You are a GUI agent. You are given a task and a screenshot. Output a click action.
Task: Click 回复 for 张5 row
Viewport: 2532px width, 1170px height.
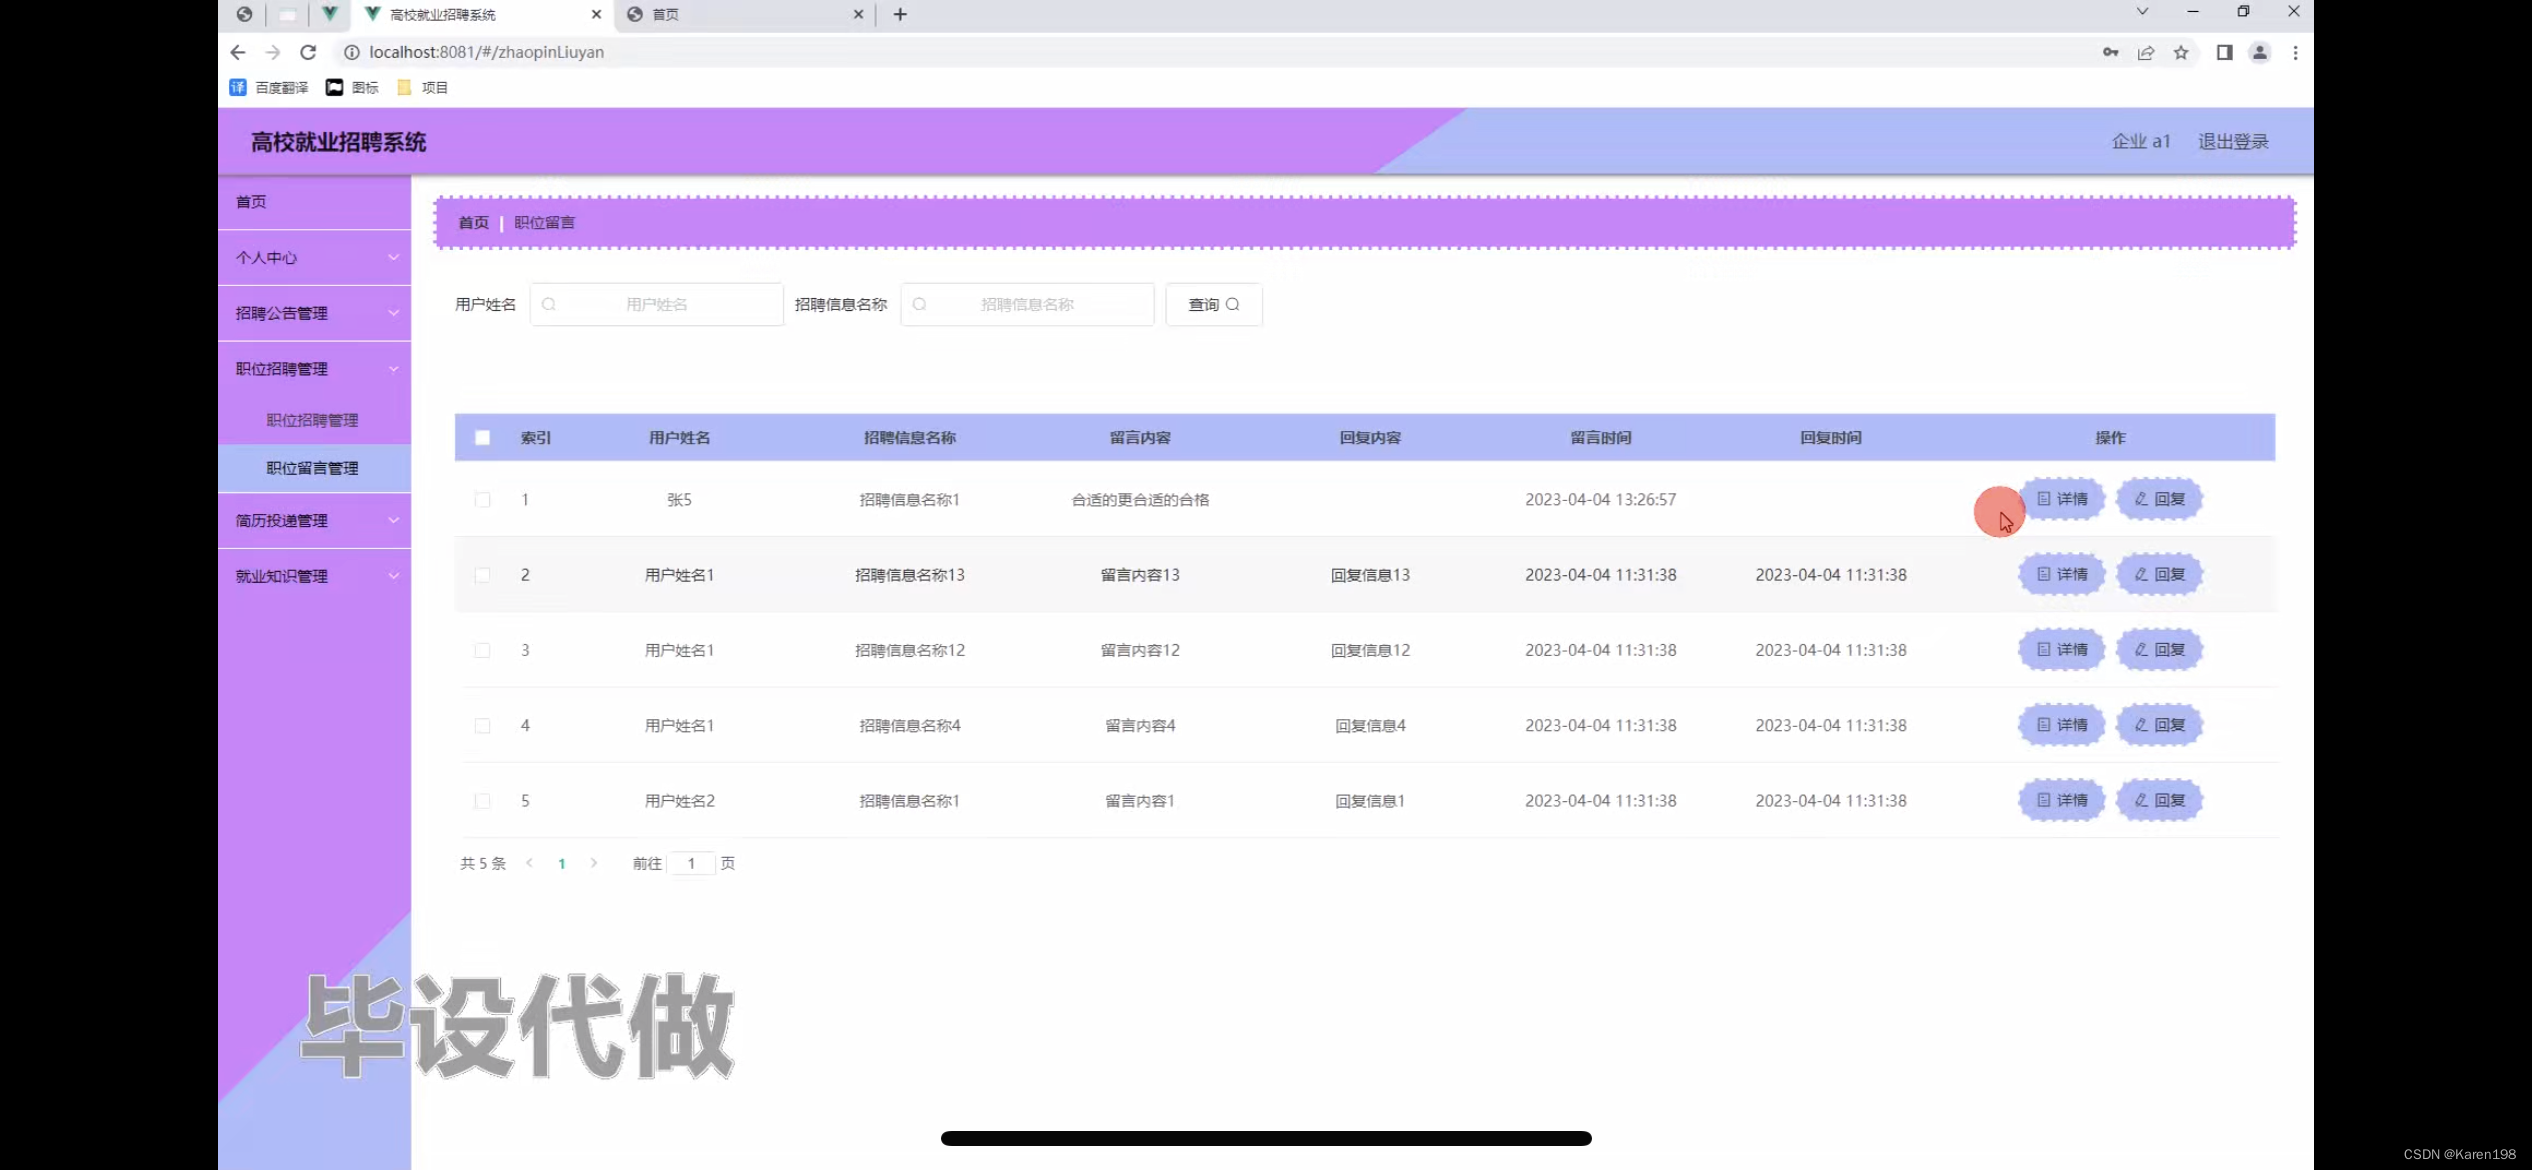point(2160,498)
